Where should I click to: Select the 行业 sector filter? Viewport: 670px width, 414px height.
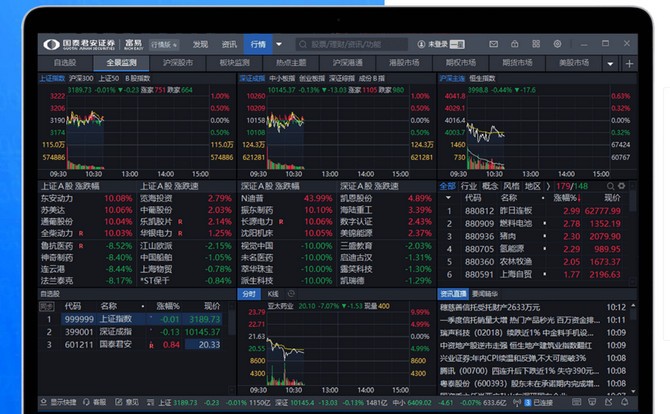tap(469, 186)
